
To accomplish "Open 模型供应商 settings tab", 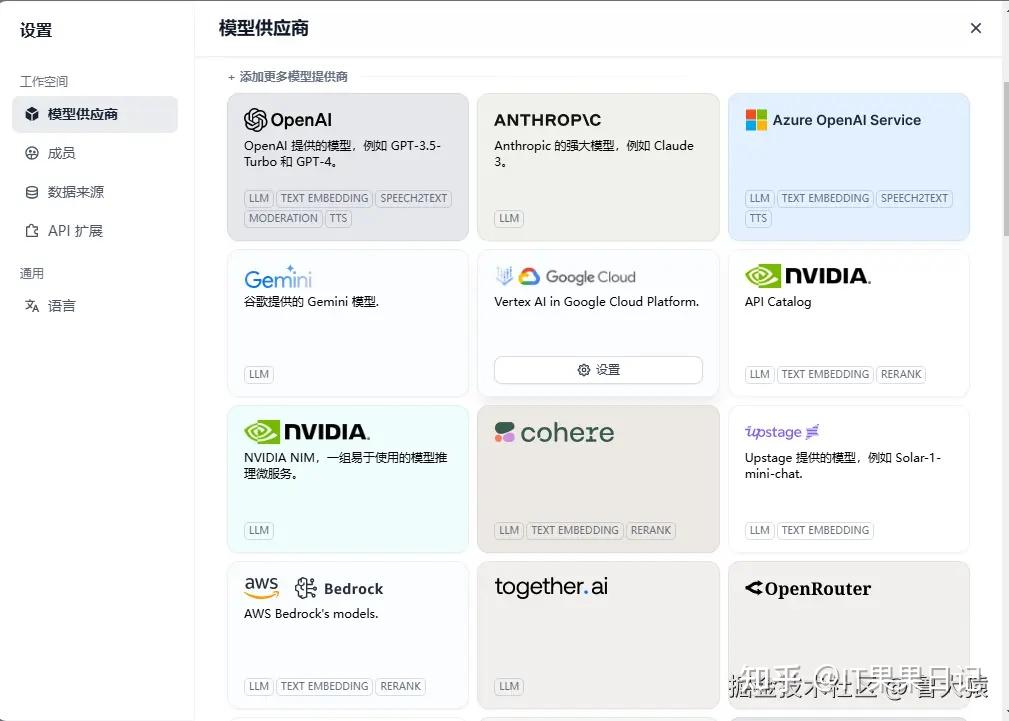I will (95, 114).
